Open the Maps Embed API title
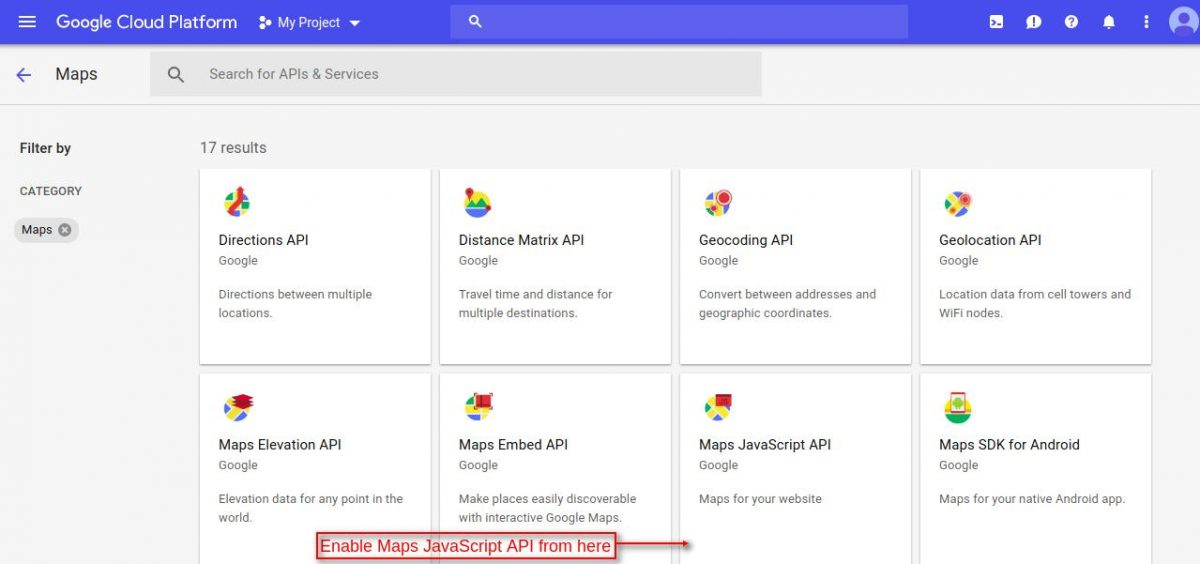This screenshot has width=1200, height=564. [x=513, y=445]
